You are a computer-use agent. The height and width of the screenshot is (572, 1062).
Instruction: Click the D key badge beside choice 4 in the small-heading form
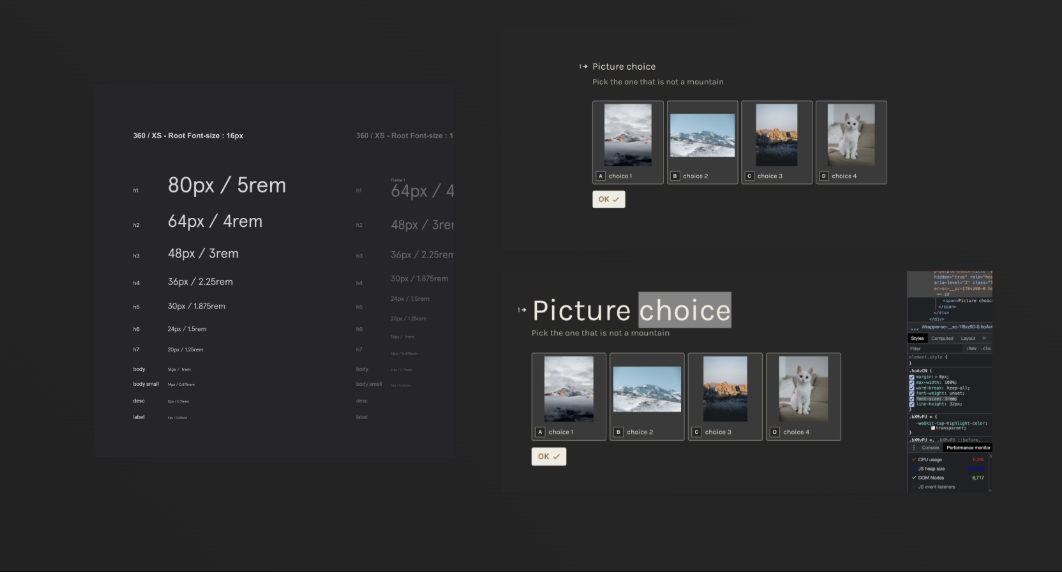pyautogui.click(x=823, y=176)
